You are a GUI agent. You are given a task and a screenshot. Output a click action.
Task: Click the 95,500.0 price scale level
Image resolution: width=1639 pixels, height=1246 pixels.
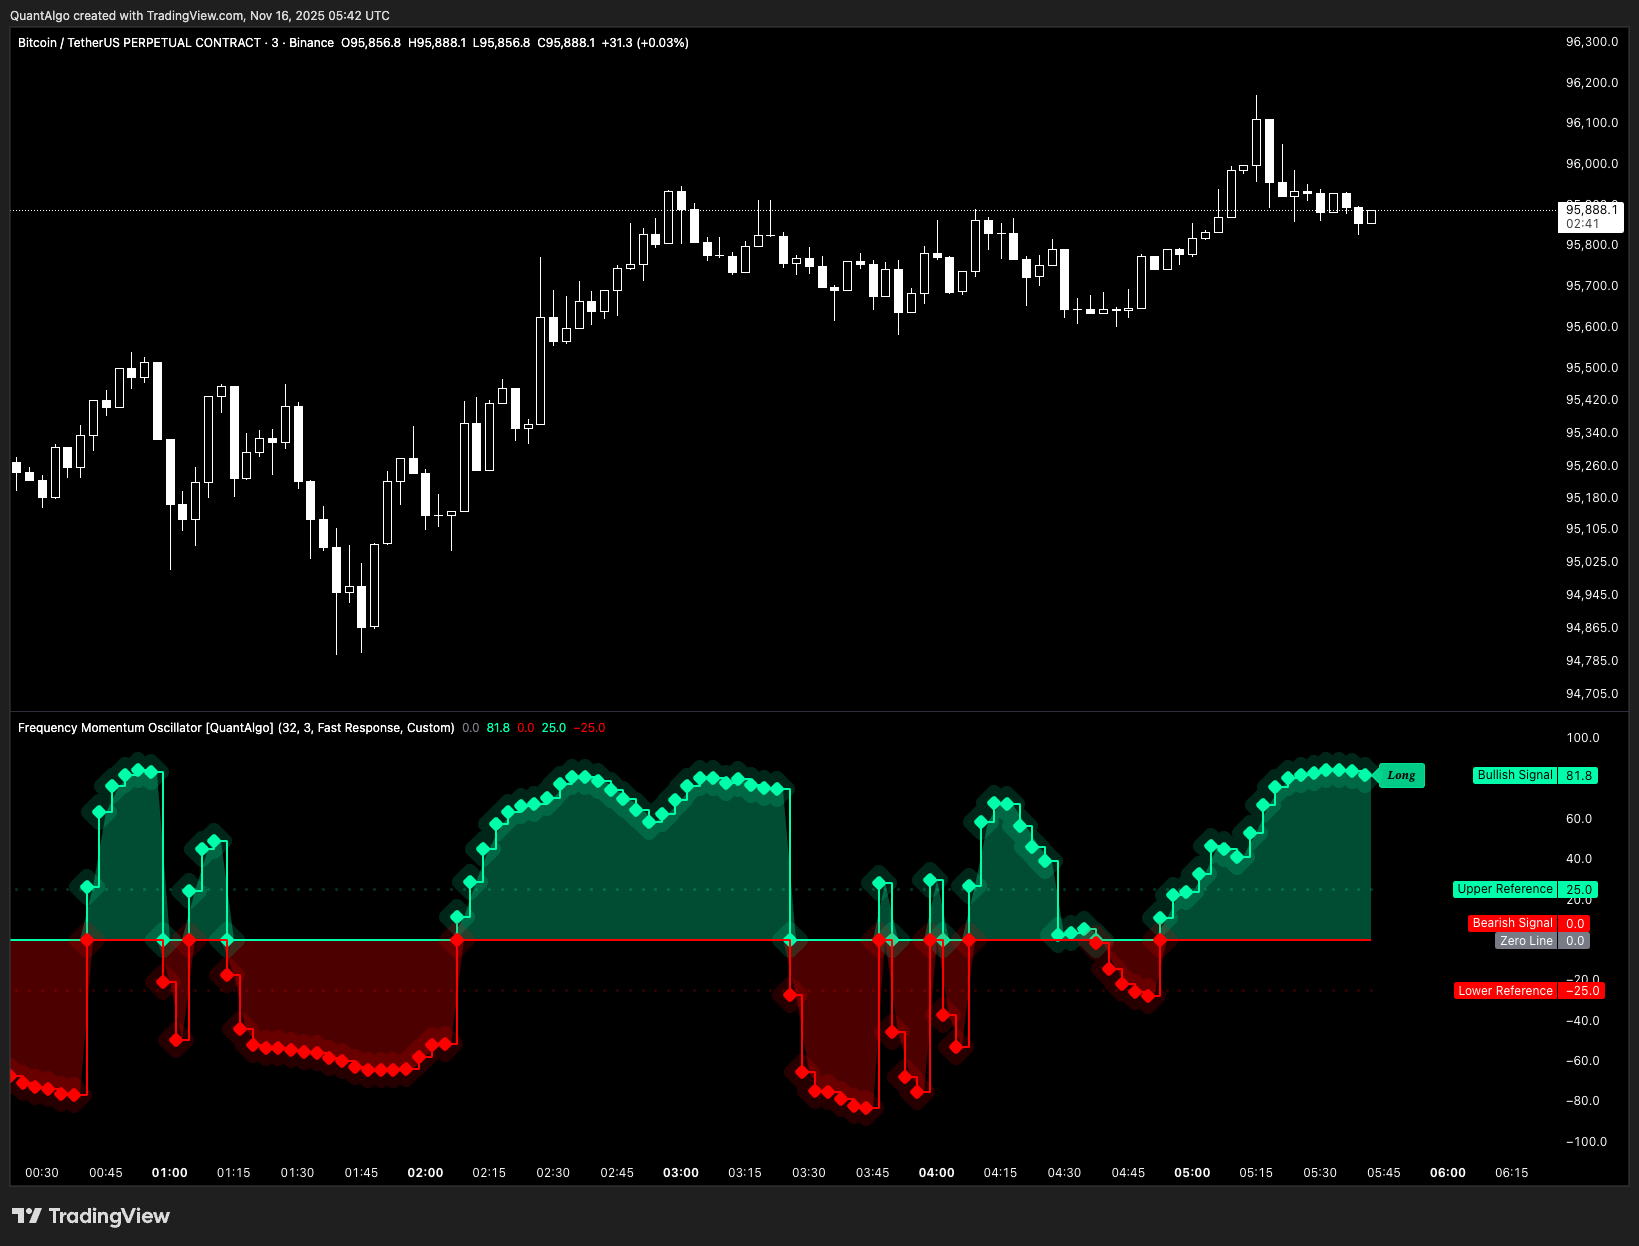(x=1592, y=368)
